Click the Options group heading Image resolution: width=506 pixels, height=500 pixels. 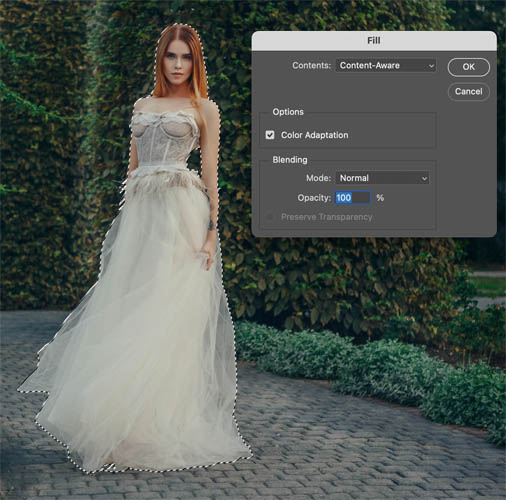coord(288,112)
